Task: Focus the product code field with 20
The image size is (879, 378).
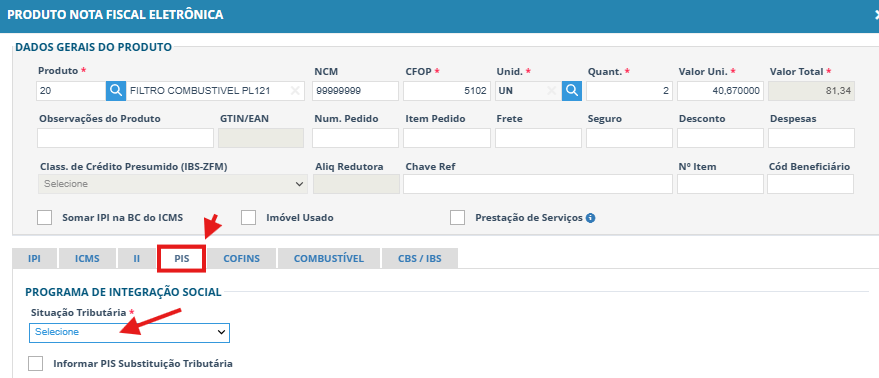Action: click(x=71, y=90)
